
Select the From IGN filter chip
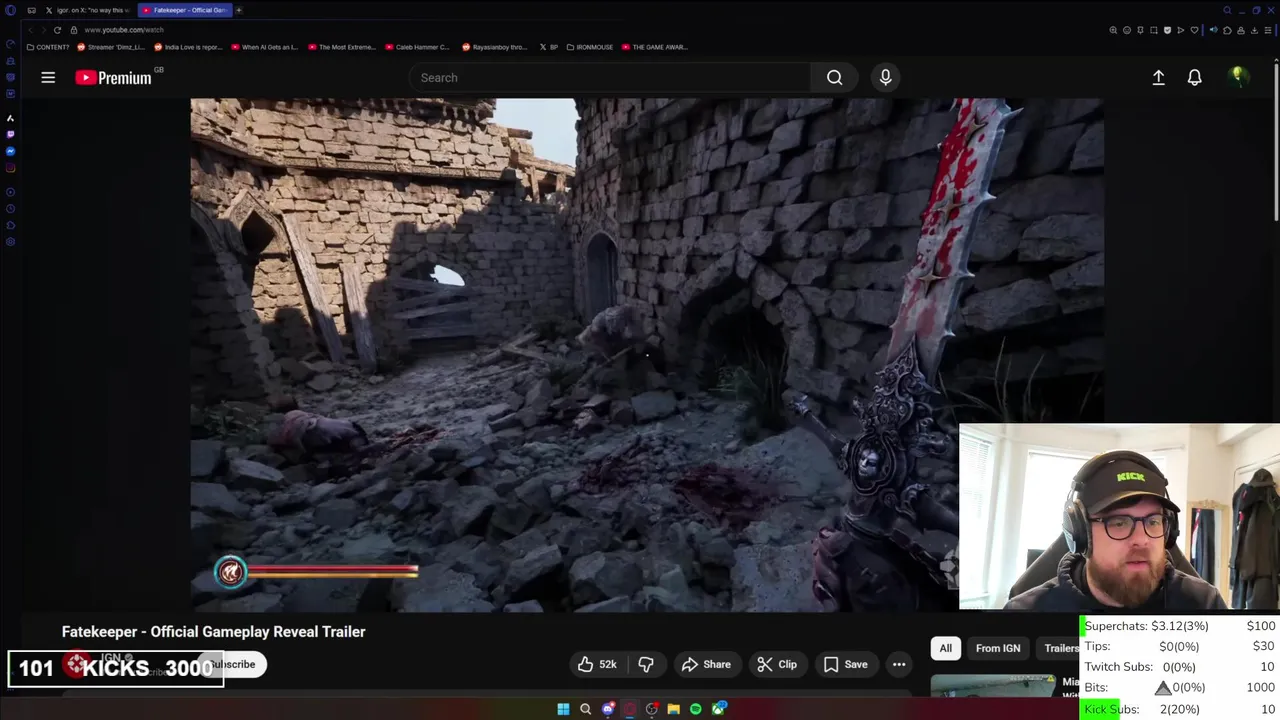pos(998,648)
